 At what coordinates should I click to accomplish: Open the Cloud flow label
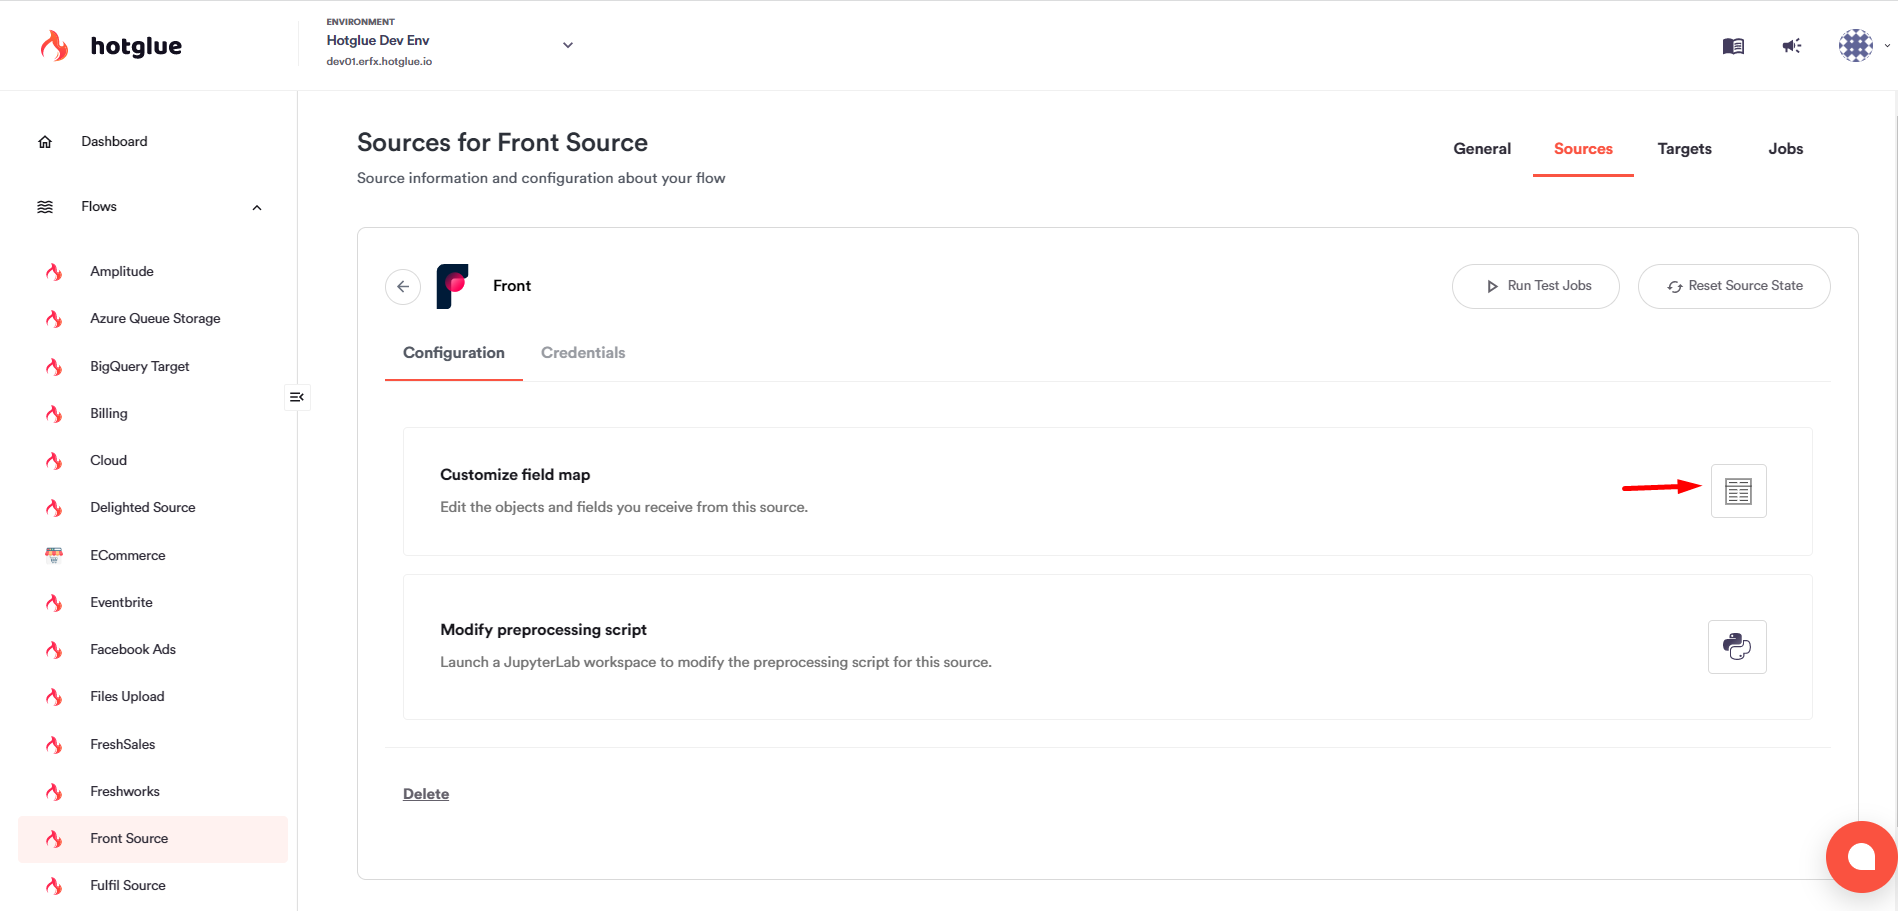(108, 461)
